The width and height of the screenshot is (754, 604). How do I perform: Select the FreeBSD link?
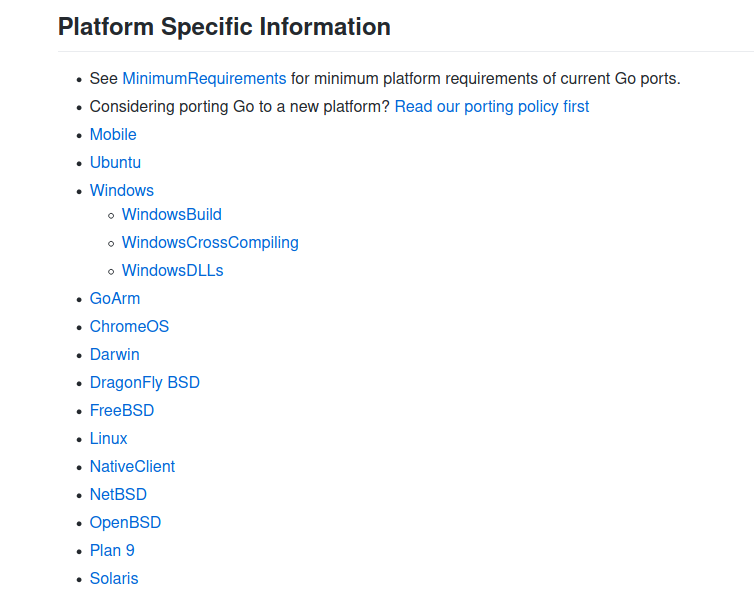(122, 410)
